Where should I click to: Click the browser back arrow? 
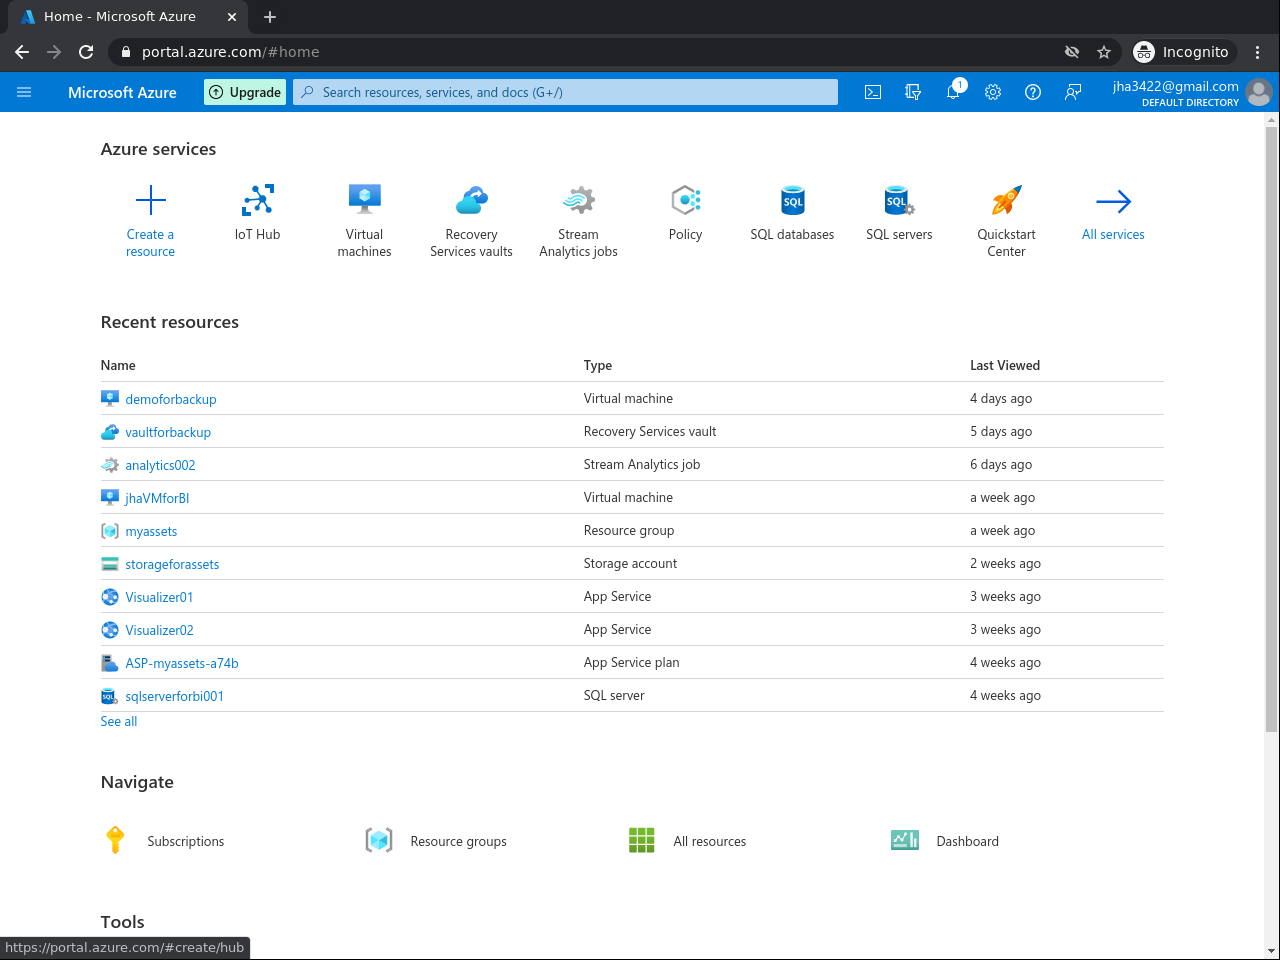(22, 52)
